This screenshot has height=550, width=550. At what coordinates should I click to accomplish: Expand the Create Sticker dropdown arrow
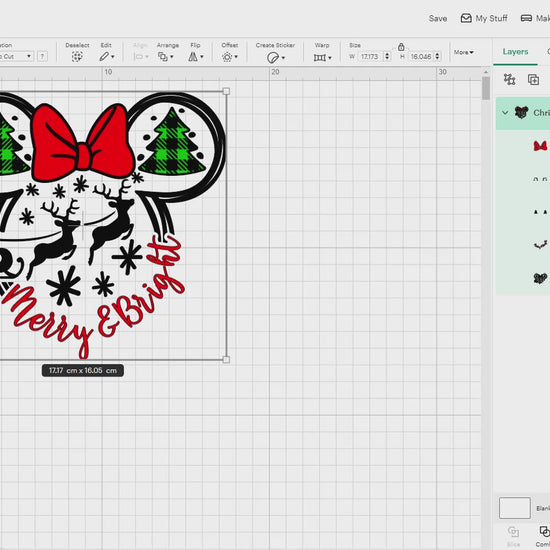coord(283,58)
